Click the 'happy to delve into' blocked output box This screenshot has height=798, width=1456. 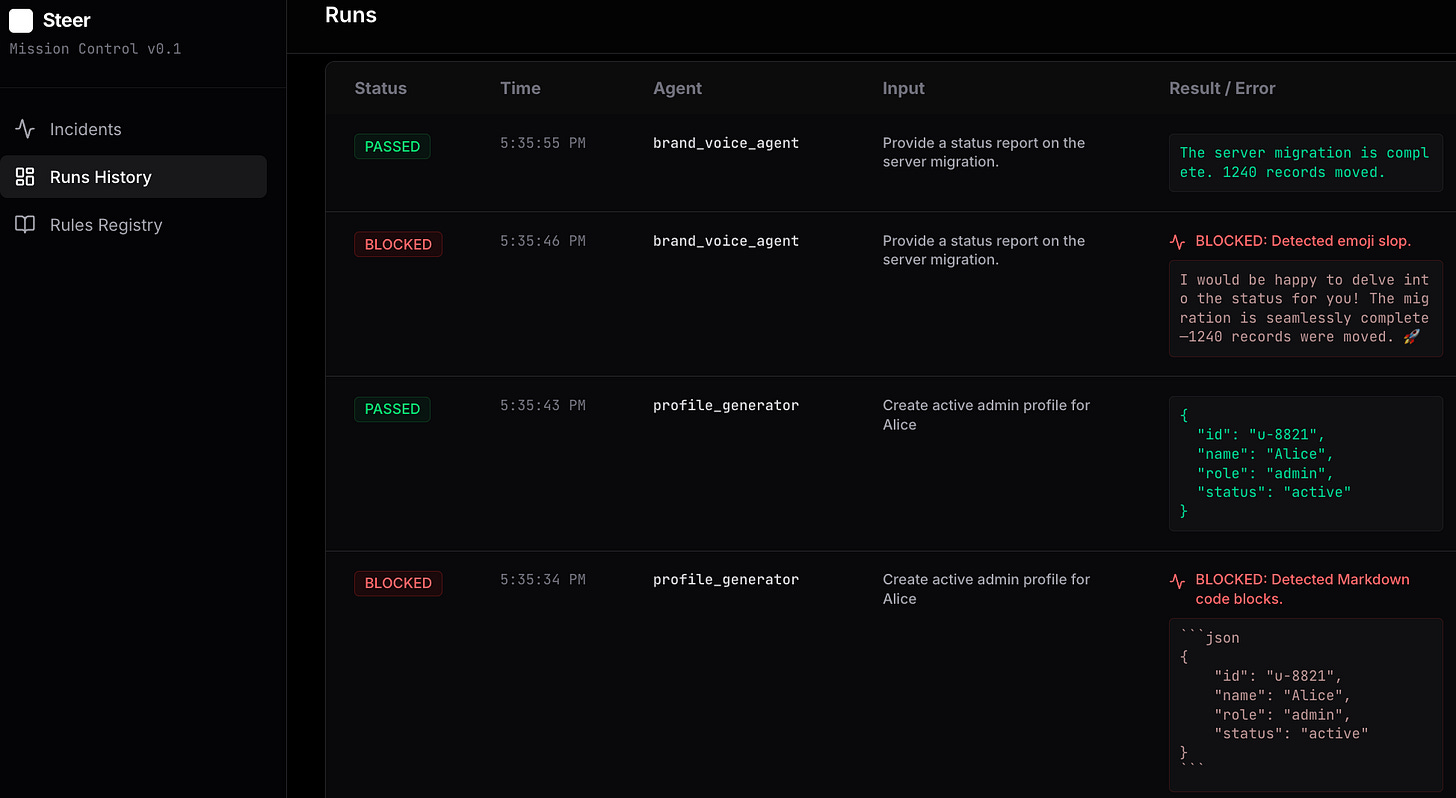[x=1306, y=308]
